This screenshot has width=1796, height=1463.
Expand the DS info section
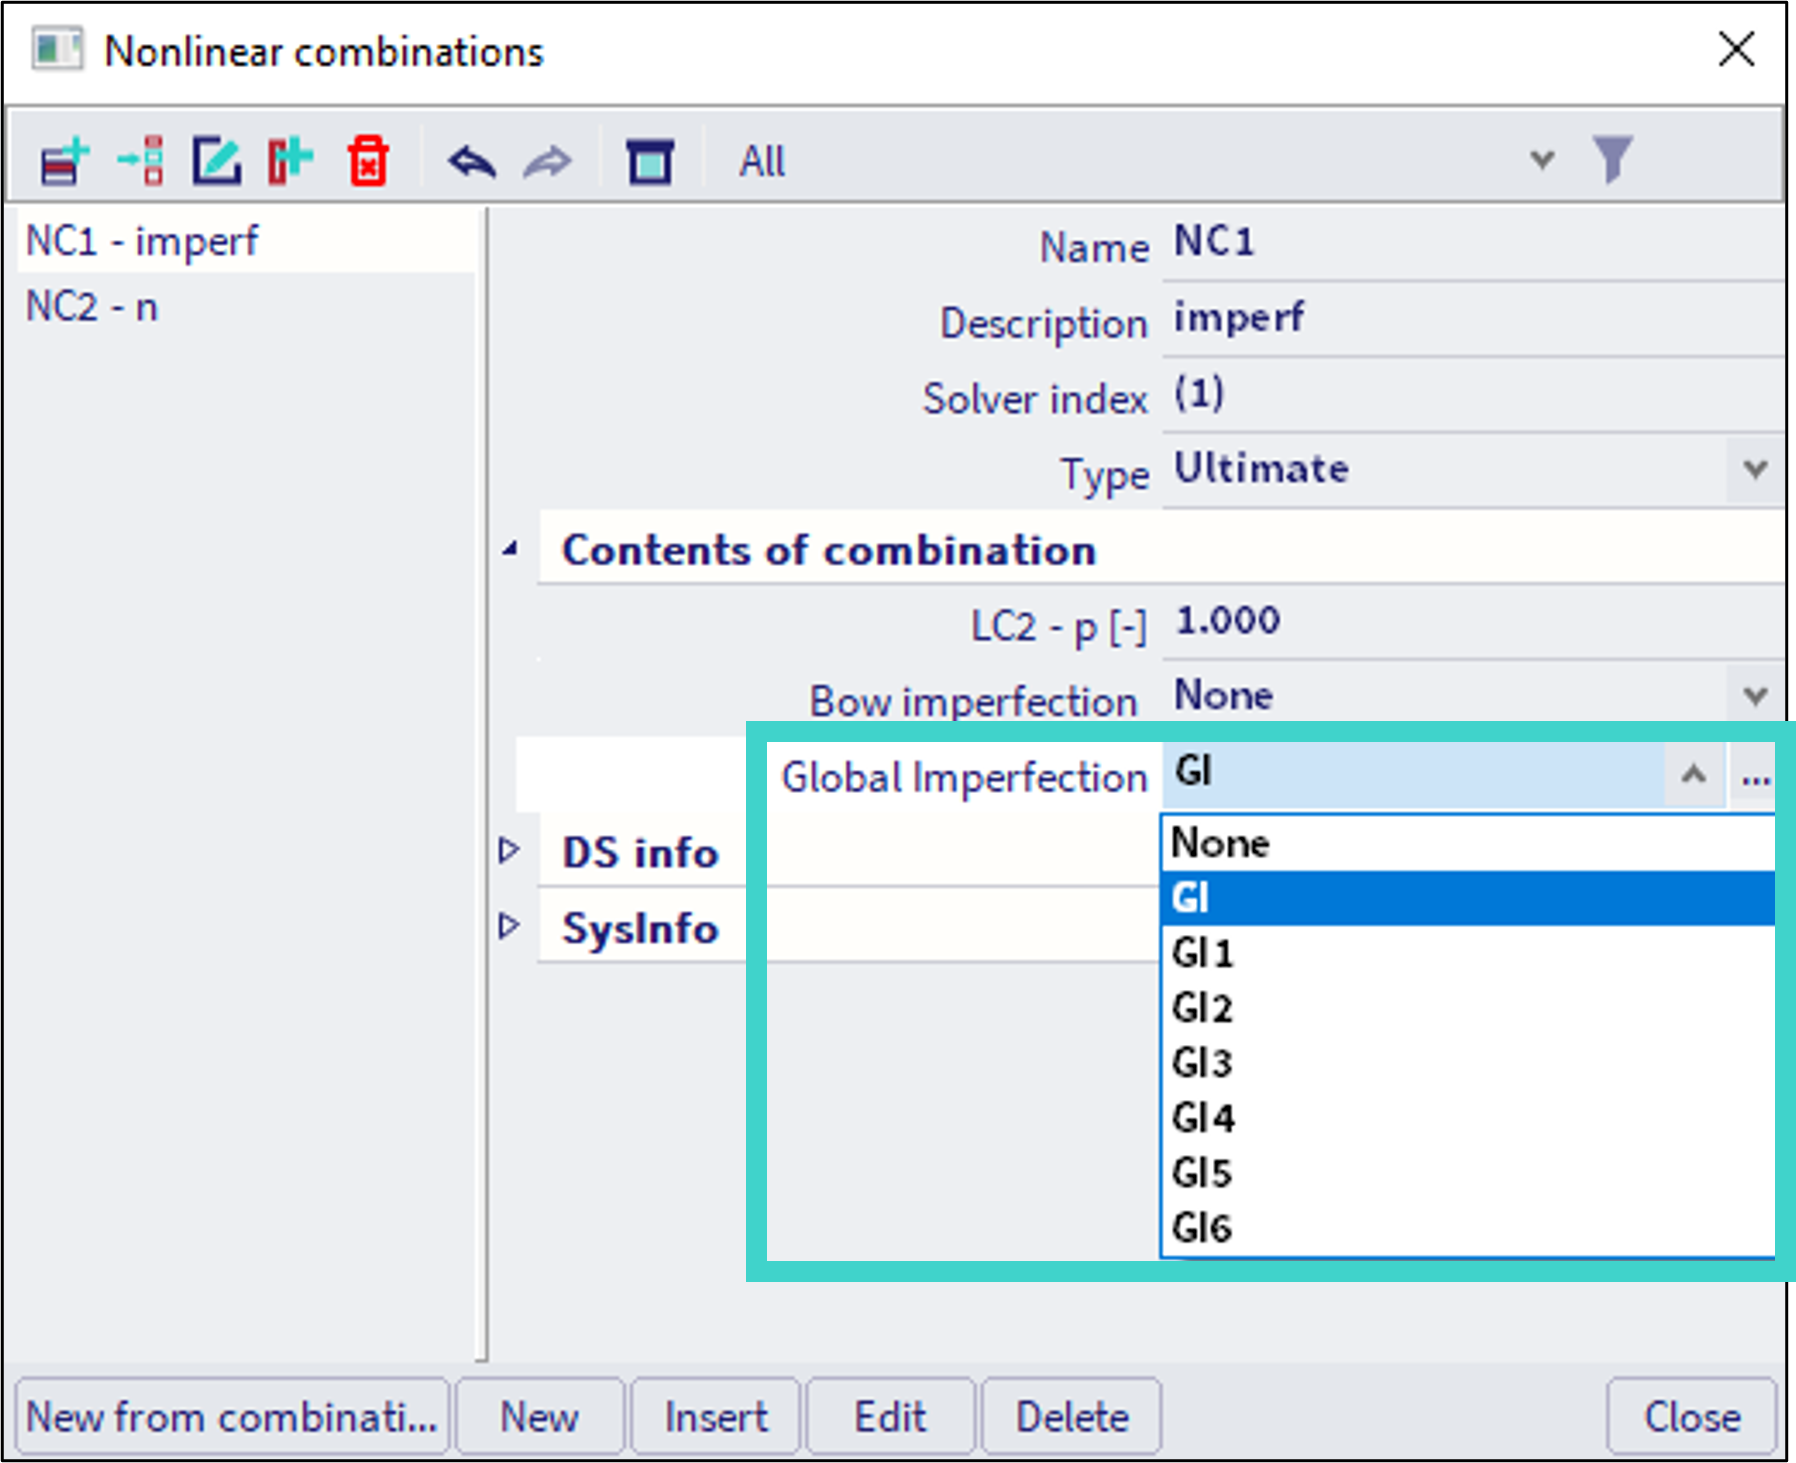point(509,851)
